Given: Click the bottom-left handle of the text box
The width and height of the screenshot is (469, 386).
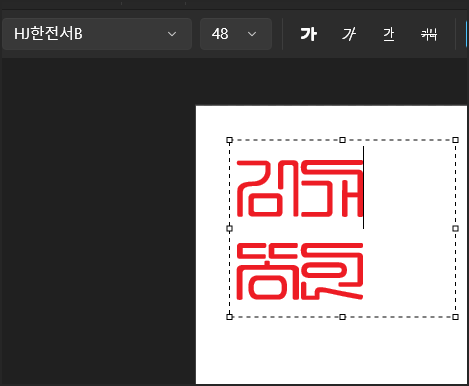Looking at the screenshot, I should click(x=229, y=317).
